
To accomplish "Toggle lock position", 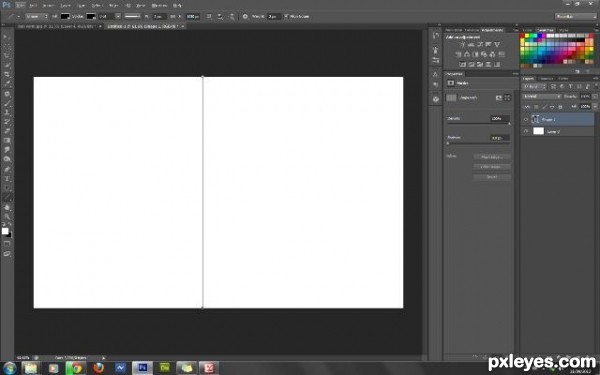I will coord(552,107).
